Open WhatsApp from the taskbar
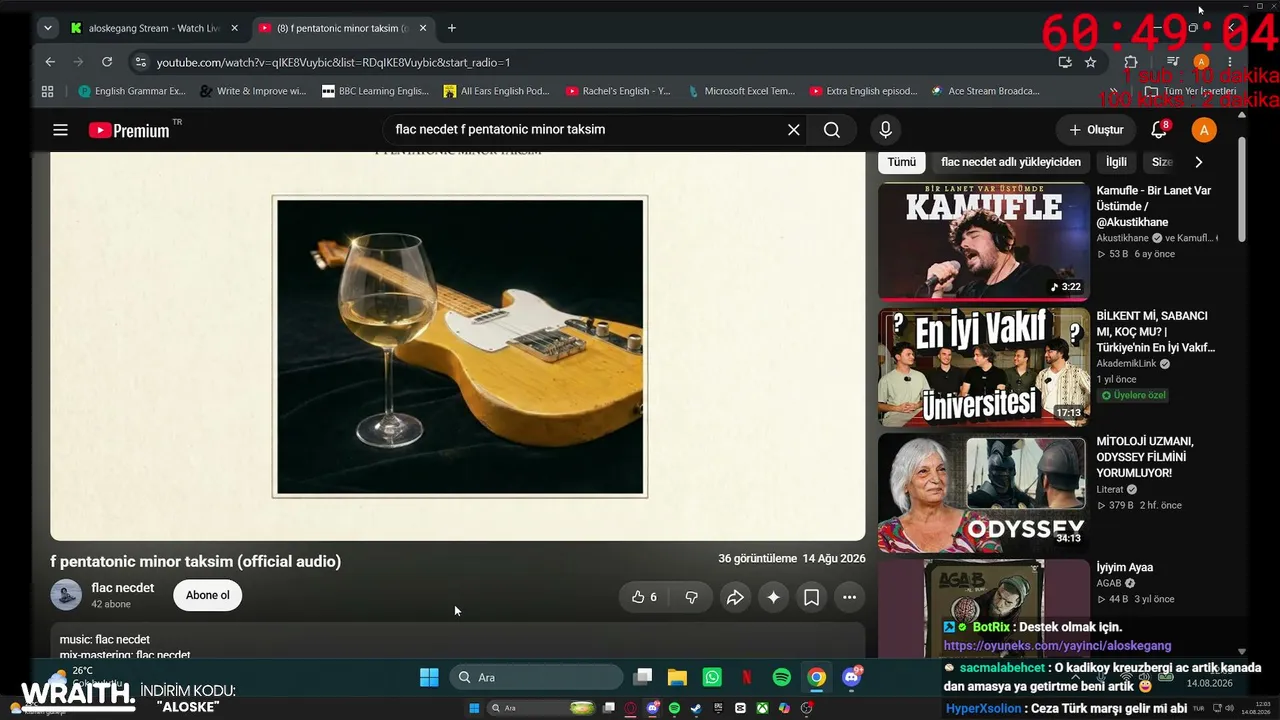Image resolution: width=1280 pixels, height=720 pixels. point(712,677)
